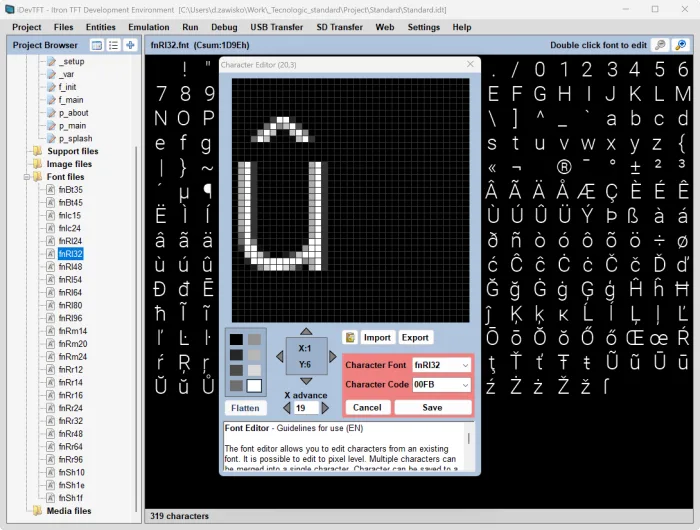Screen dimensions: 700x530
Task: Click the X advance value field
Action: pyautogui.click(x=306, y=408)
